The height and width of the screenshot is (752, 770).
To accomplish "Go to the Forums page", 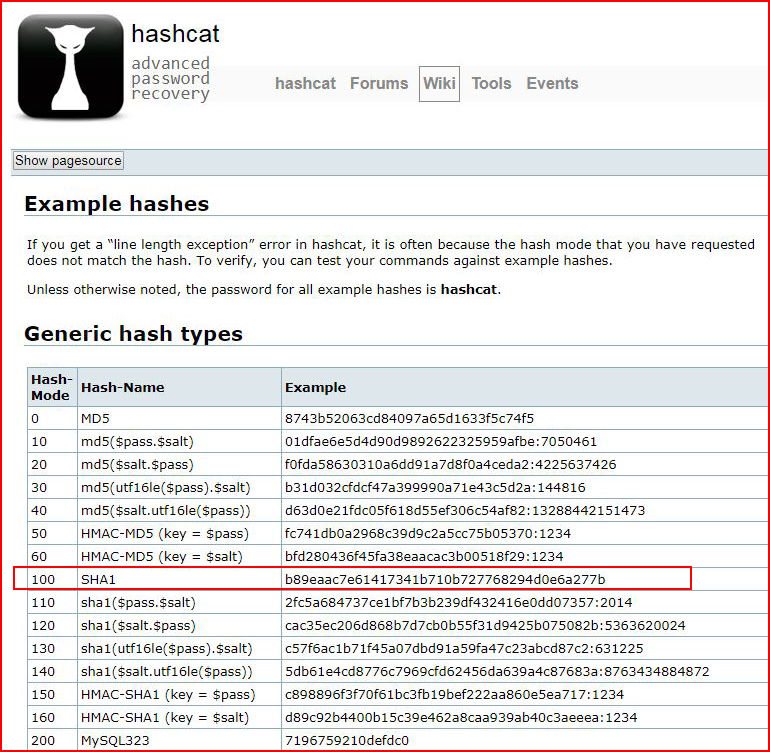I will (379, 84).
